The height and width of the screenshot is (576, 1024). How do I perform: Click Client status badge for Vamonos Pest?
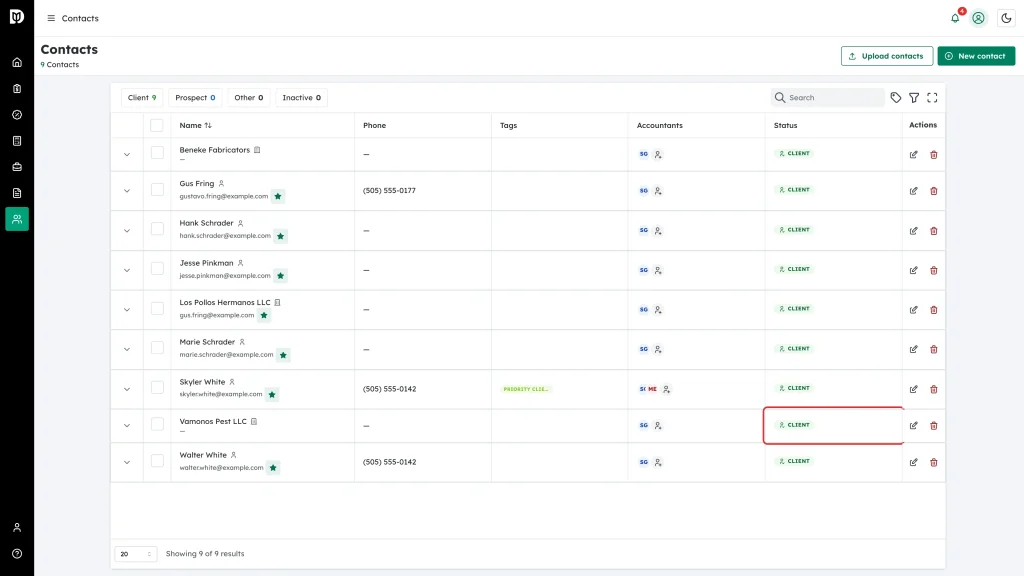794,425
